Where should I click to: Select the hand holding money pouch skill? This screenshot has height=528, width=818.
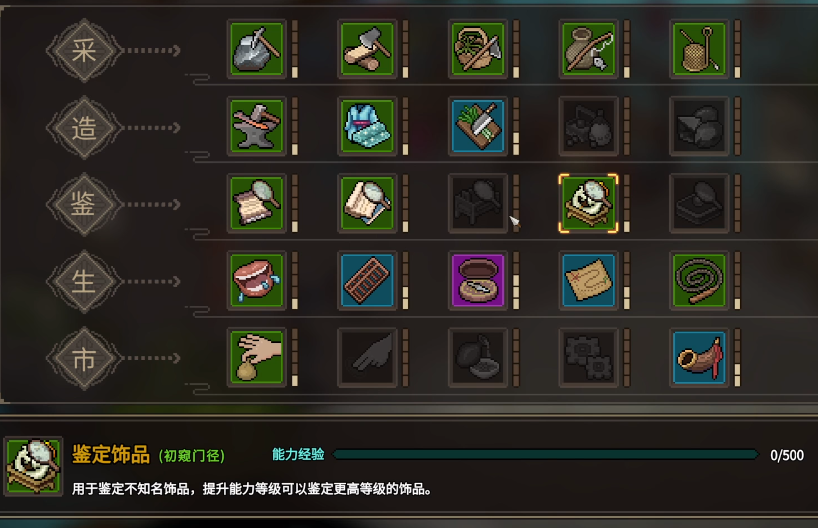coord(257,358)
